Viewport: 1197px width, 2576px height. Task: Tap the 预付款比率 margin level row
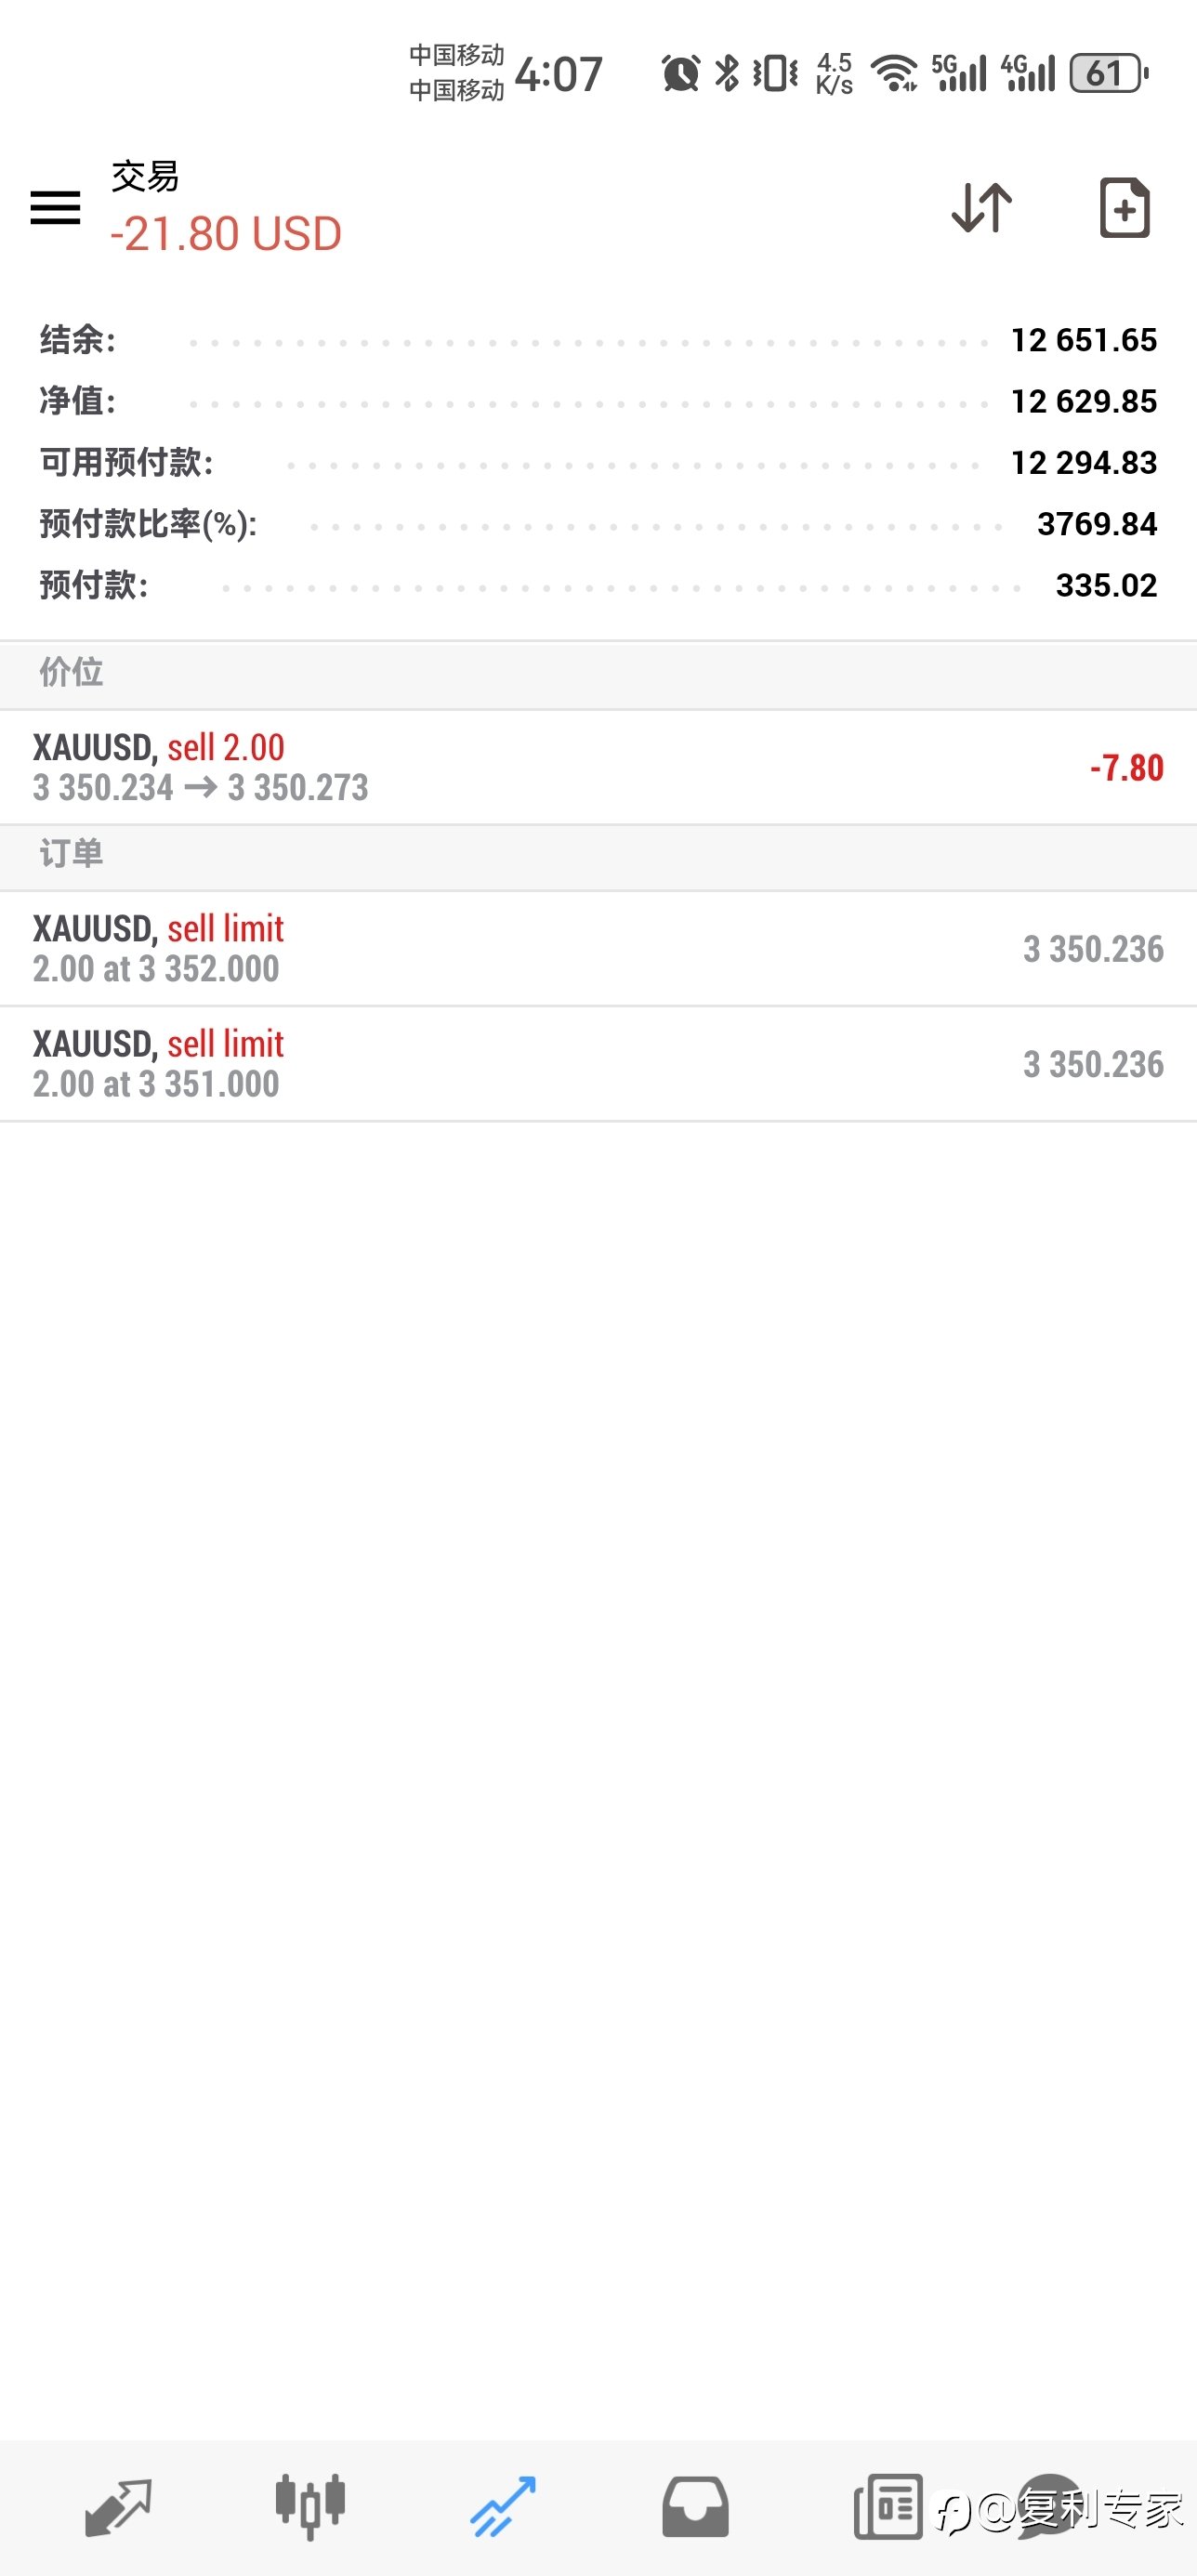pyautogui.click(x=598, y=523)
